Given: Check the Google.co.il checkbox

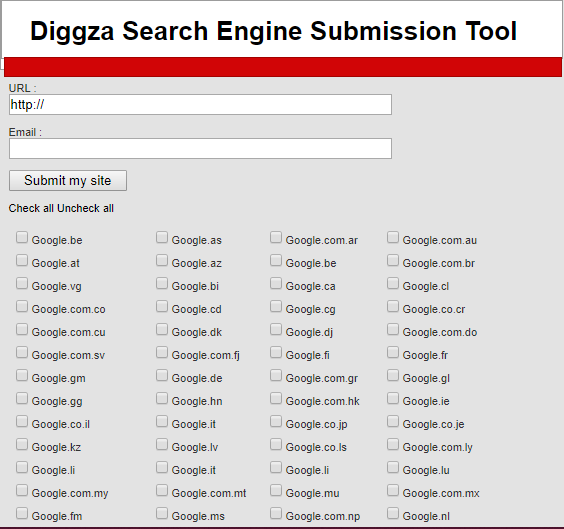Looking at the screenshot, I should pyautogui.click(x=22, y=421).
